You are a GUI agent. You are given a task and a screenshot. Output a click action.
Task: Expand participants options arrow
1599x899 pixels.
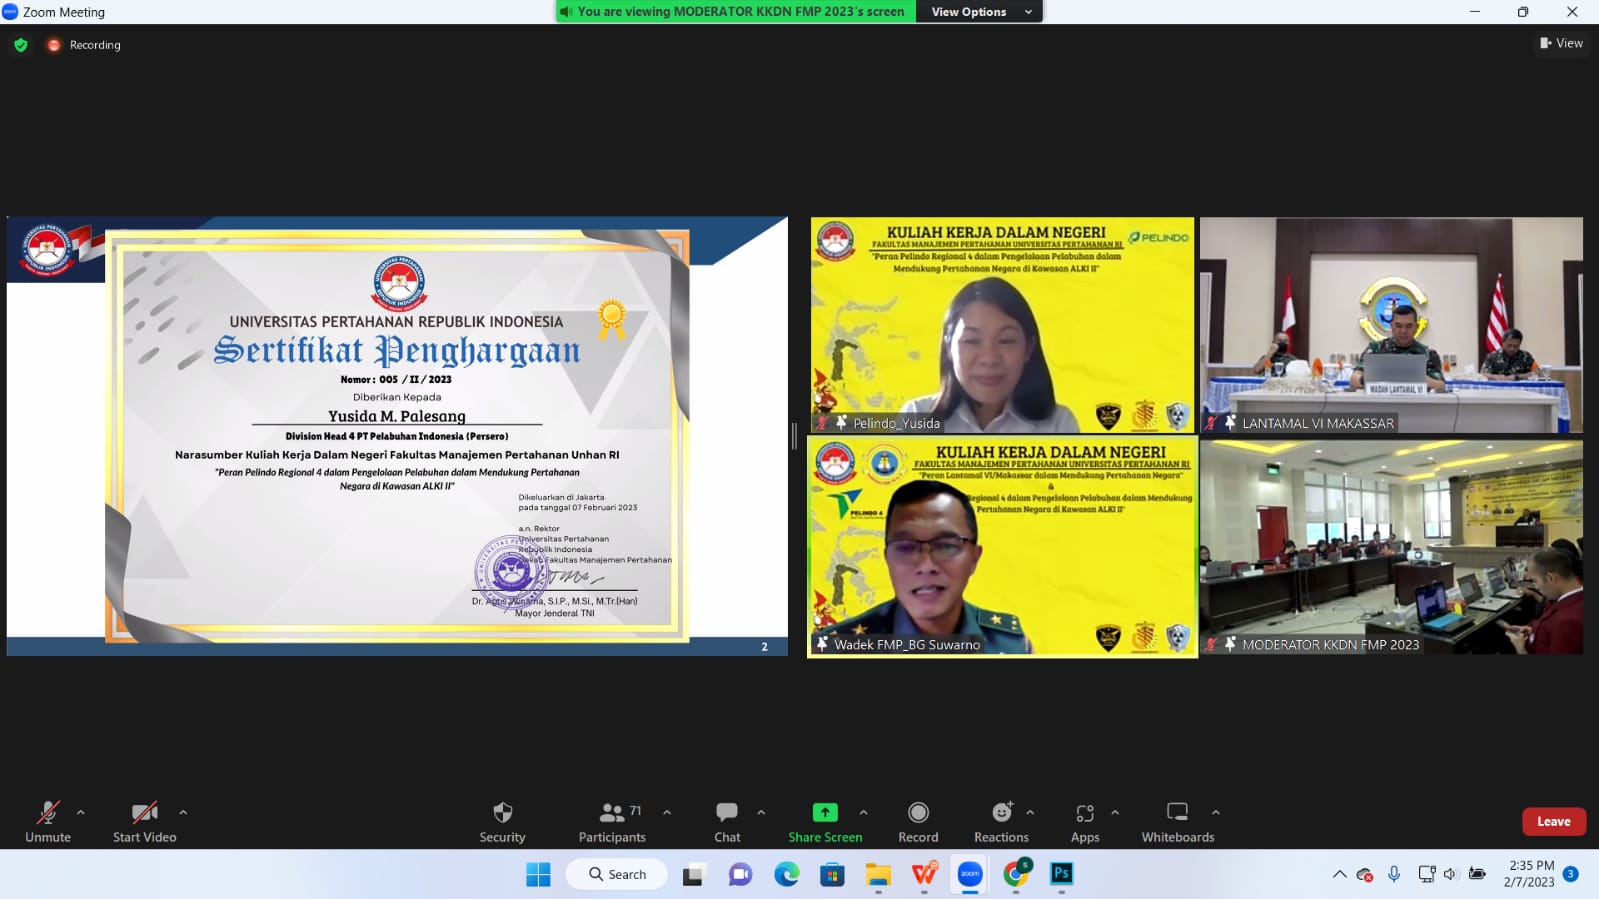point(667,812)
